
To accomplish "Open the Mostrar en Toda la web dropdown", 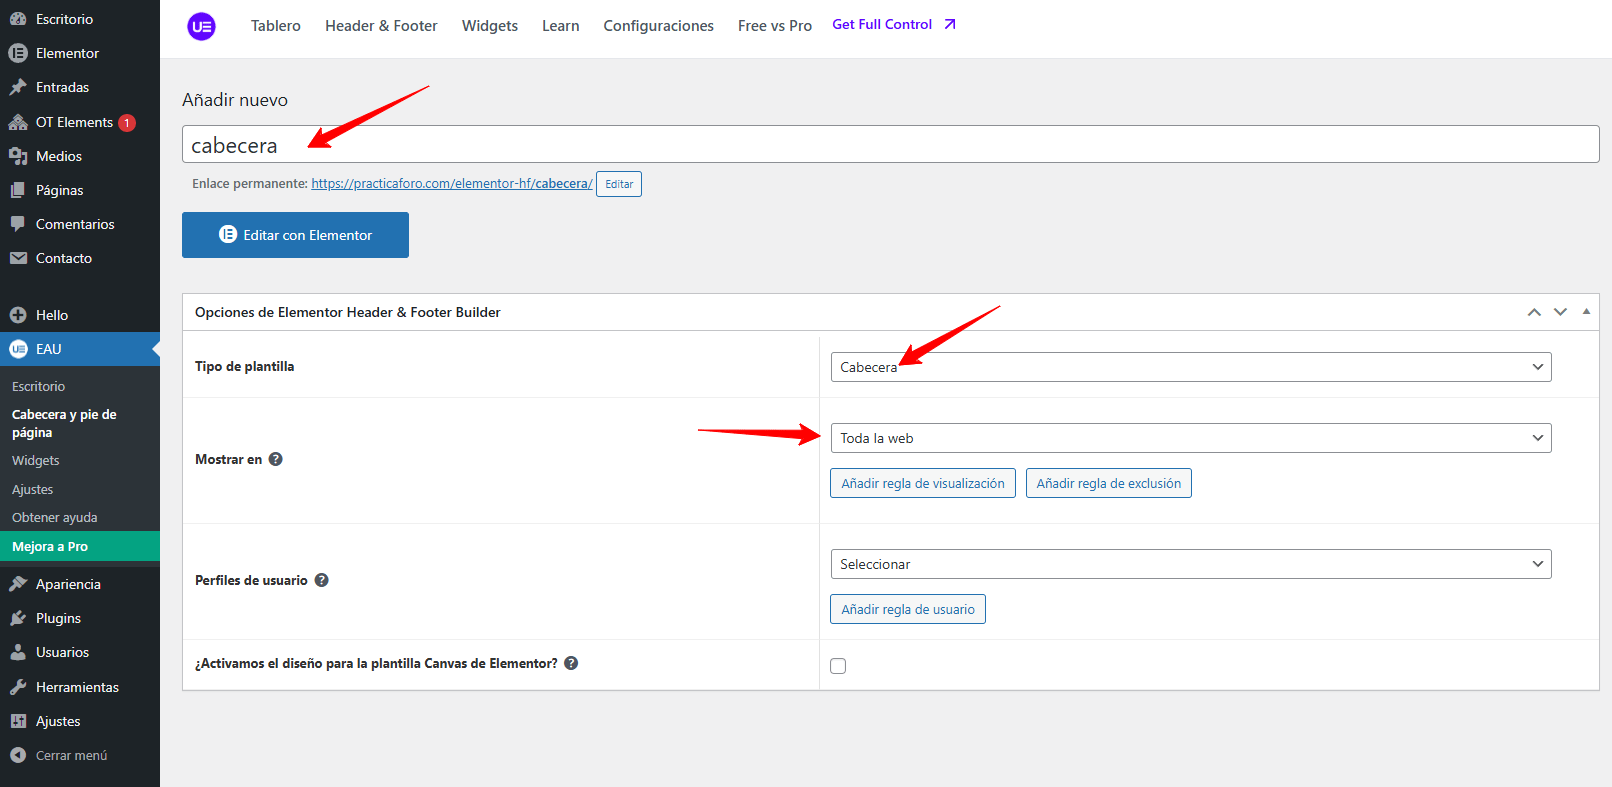I will [1190, 438].
